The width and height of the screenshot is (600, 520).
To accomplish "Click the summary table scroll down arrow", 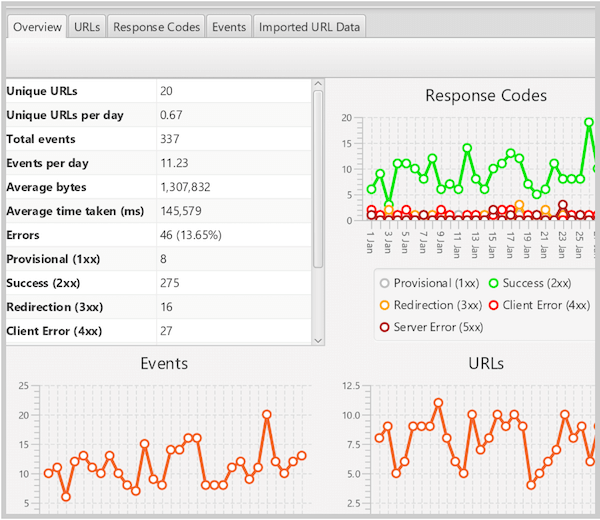I will click(x=318, y=340).
